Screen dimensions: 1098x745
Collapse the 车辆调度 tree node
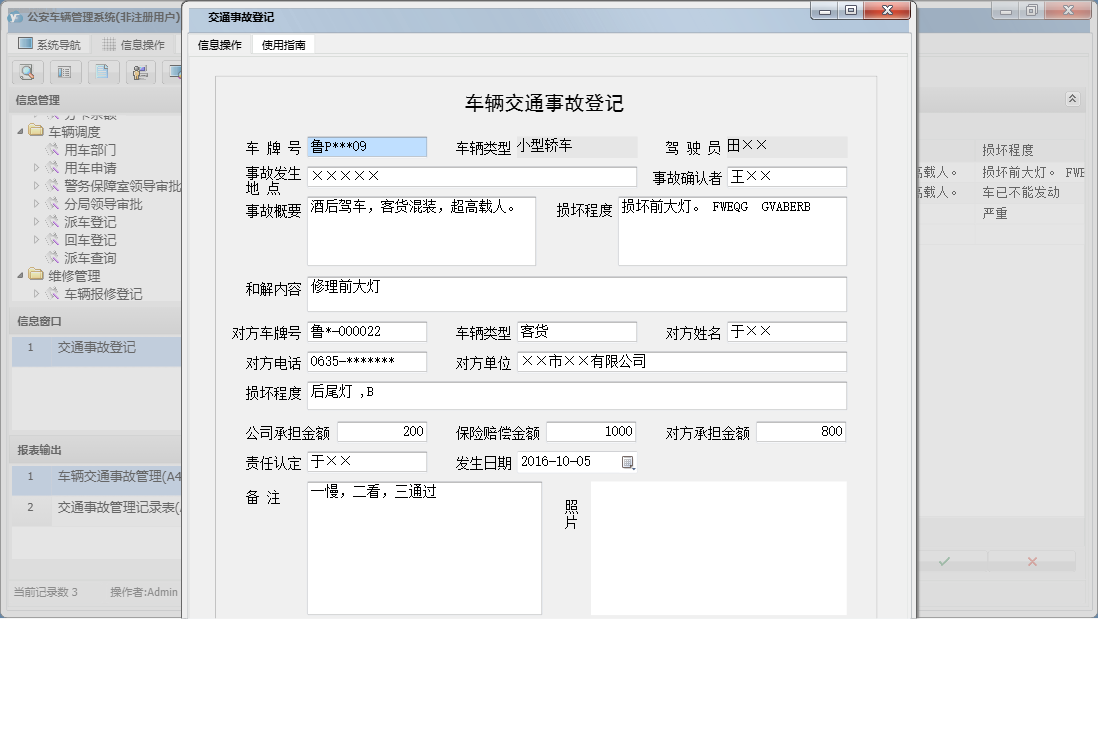pyautogui.click(x=20, y=132)
